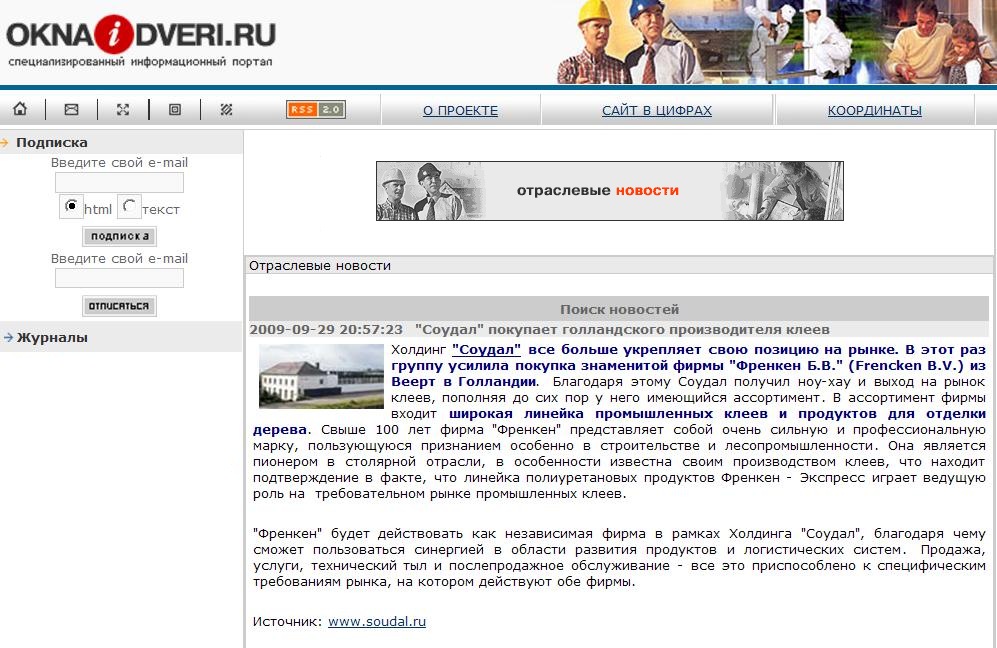Open the www.soudal.ru source link
The height and width of the screenshot is (648, 997).
tap(377, 621)
